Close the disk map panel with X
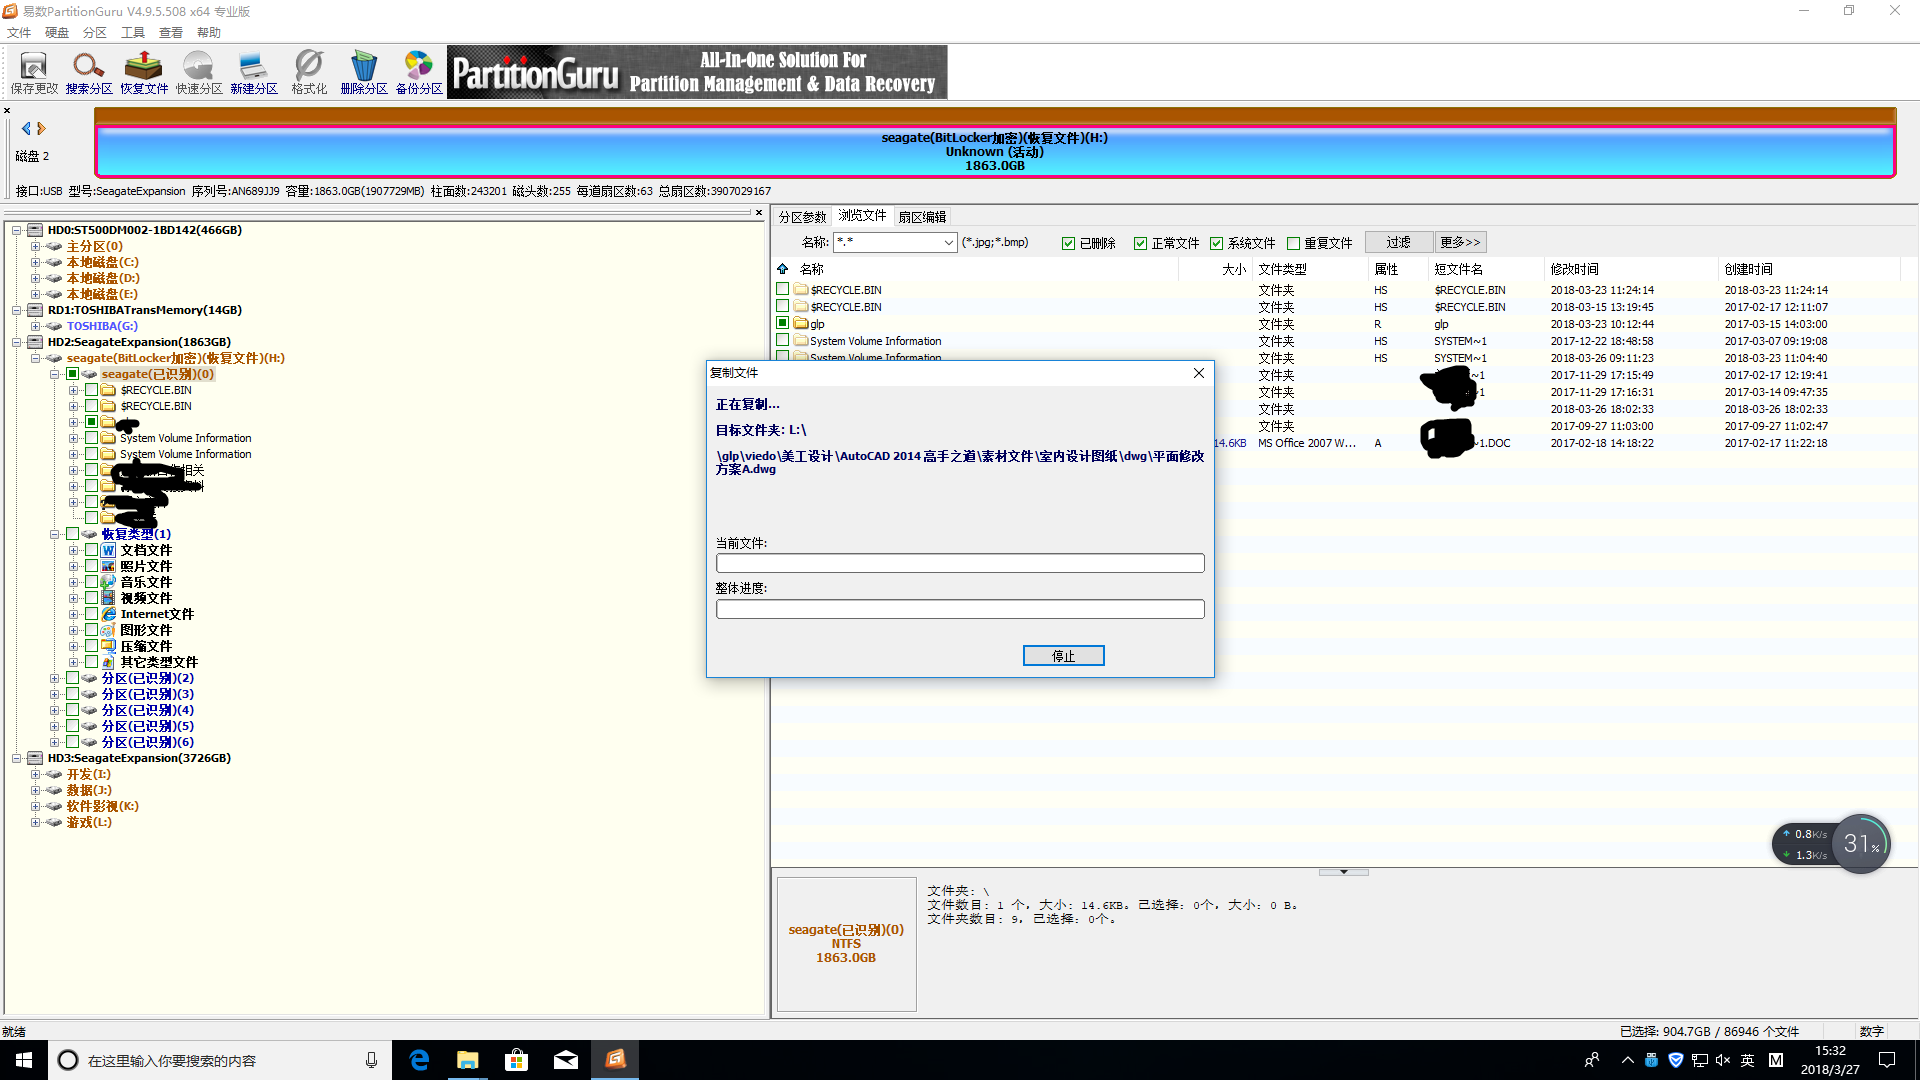 (x=7, y=111)
